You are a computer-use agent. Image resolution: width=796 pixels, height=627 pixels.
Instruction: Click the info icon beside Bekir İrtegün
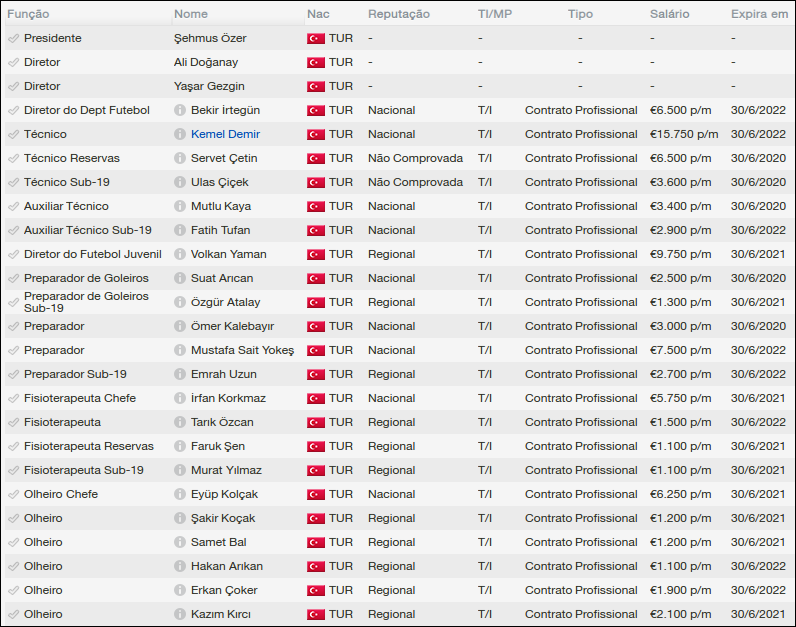[180, 110]
